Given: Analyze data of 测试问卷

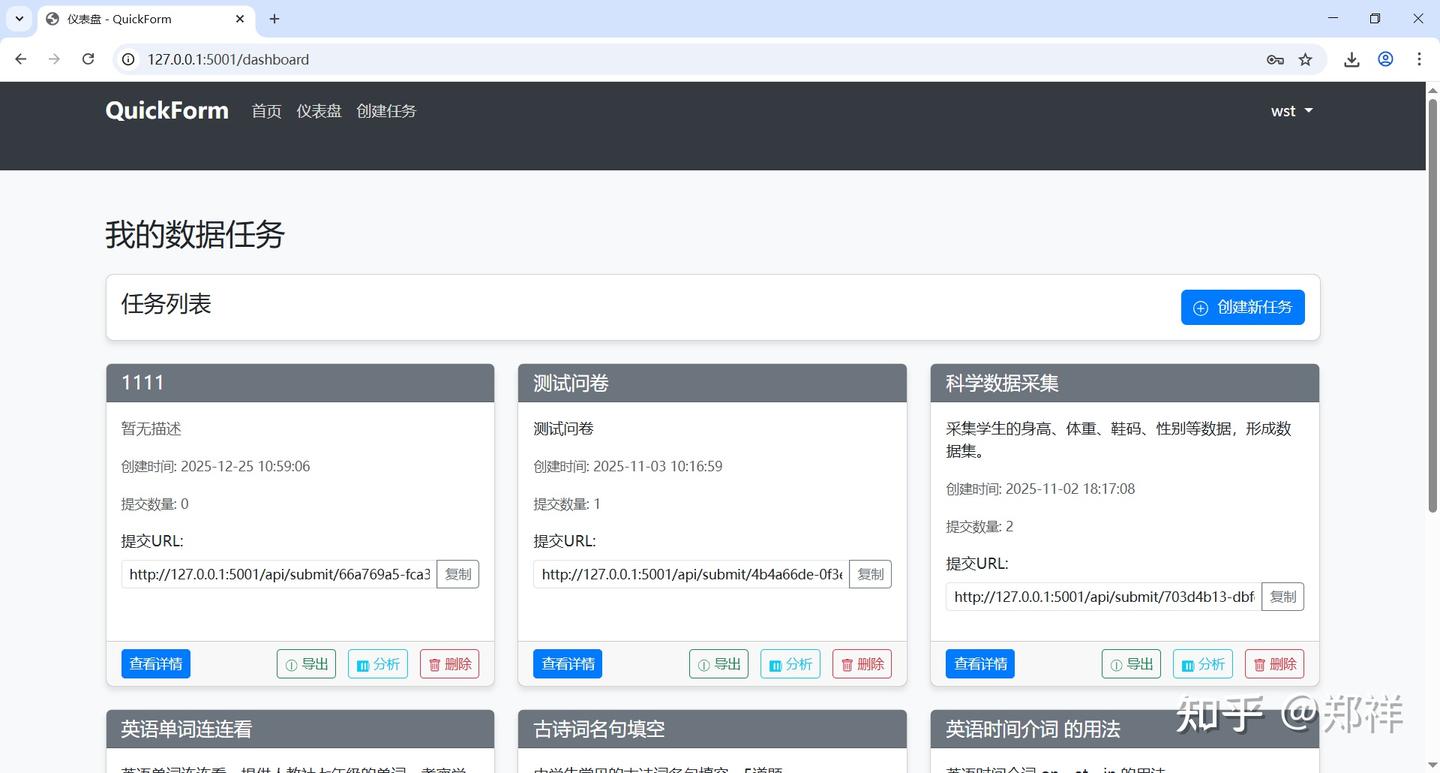Looking at the screenshot, I should pyautogui.click(x=790, y=664).
